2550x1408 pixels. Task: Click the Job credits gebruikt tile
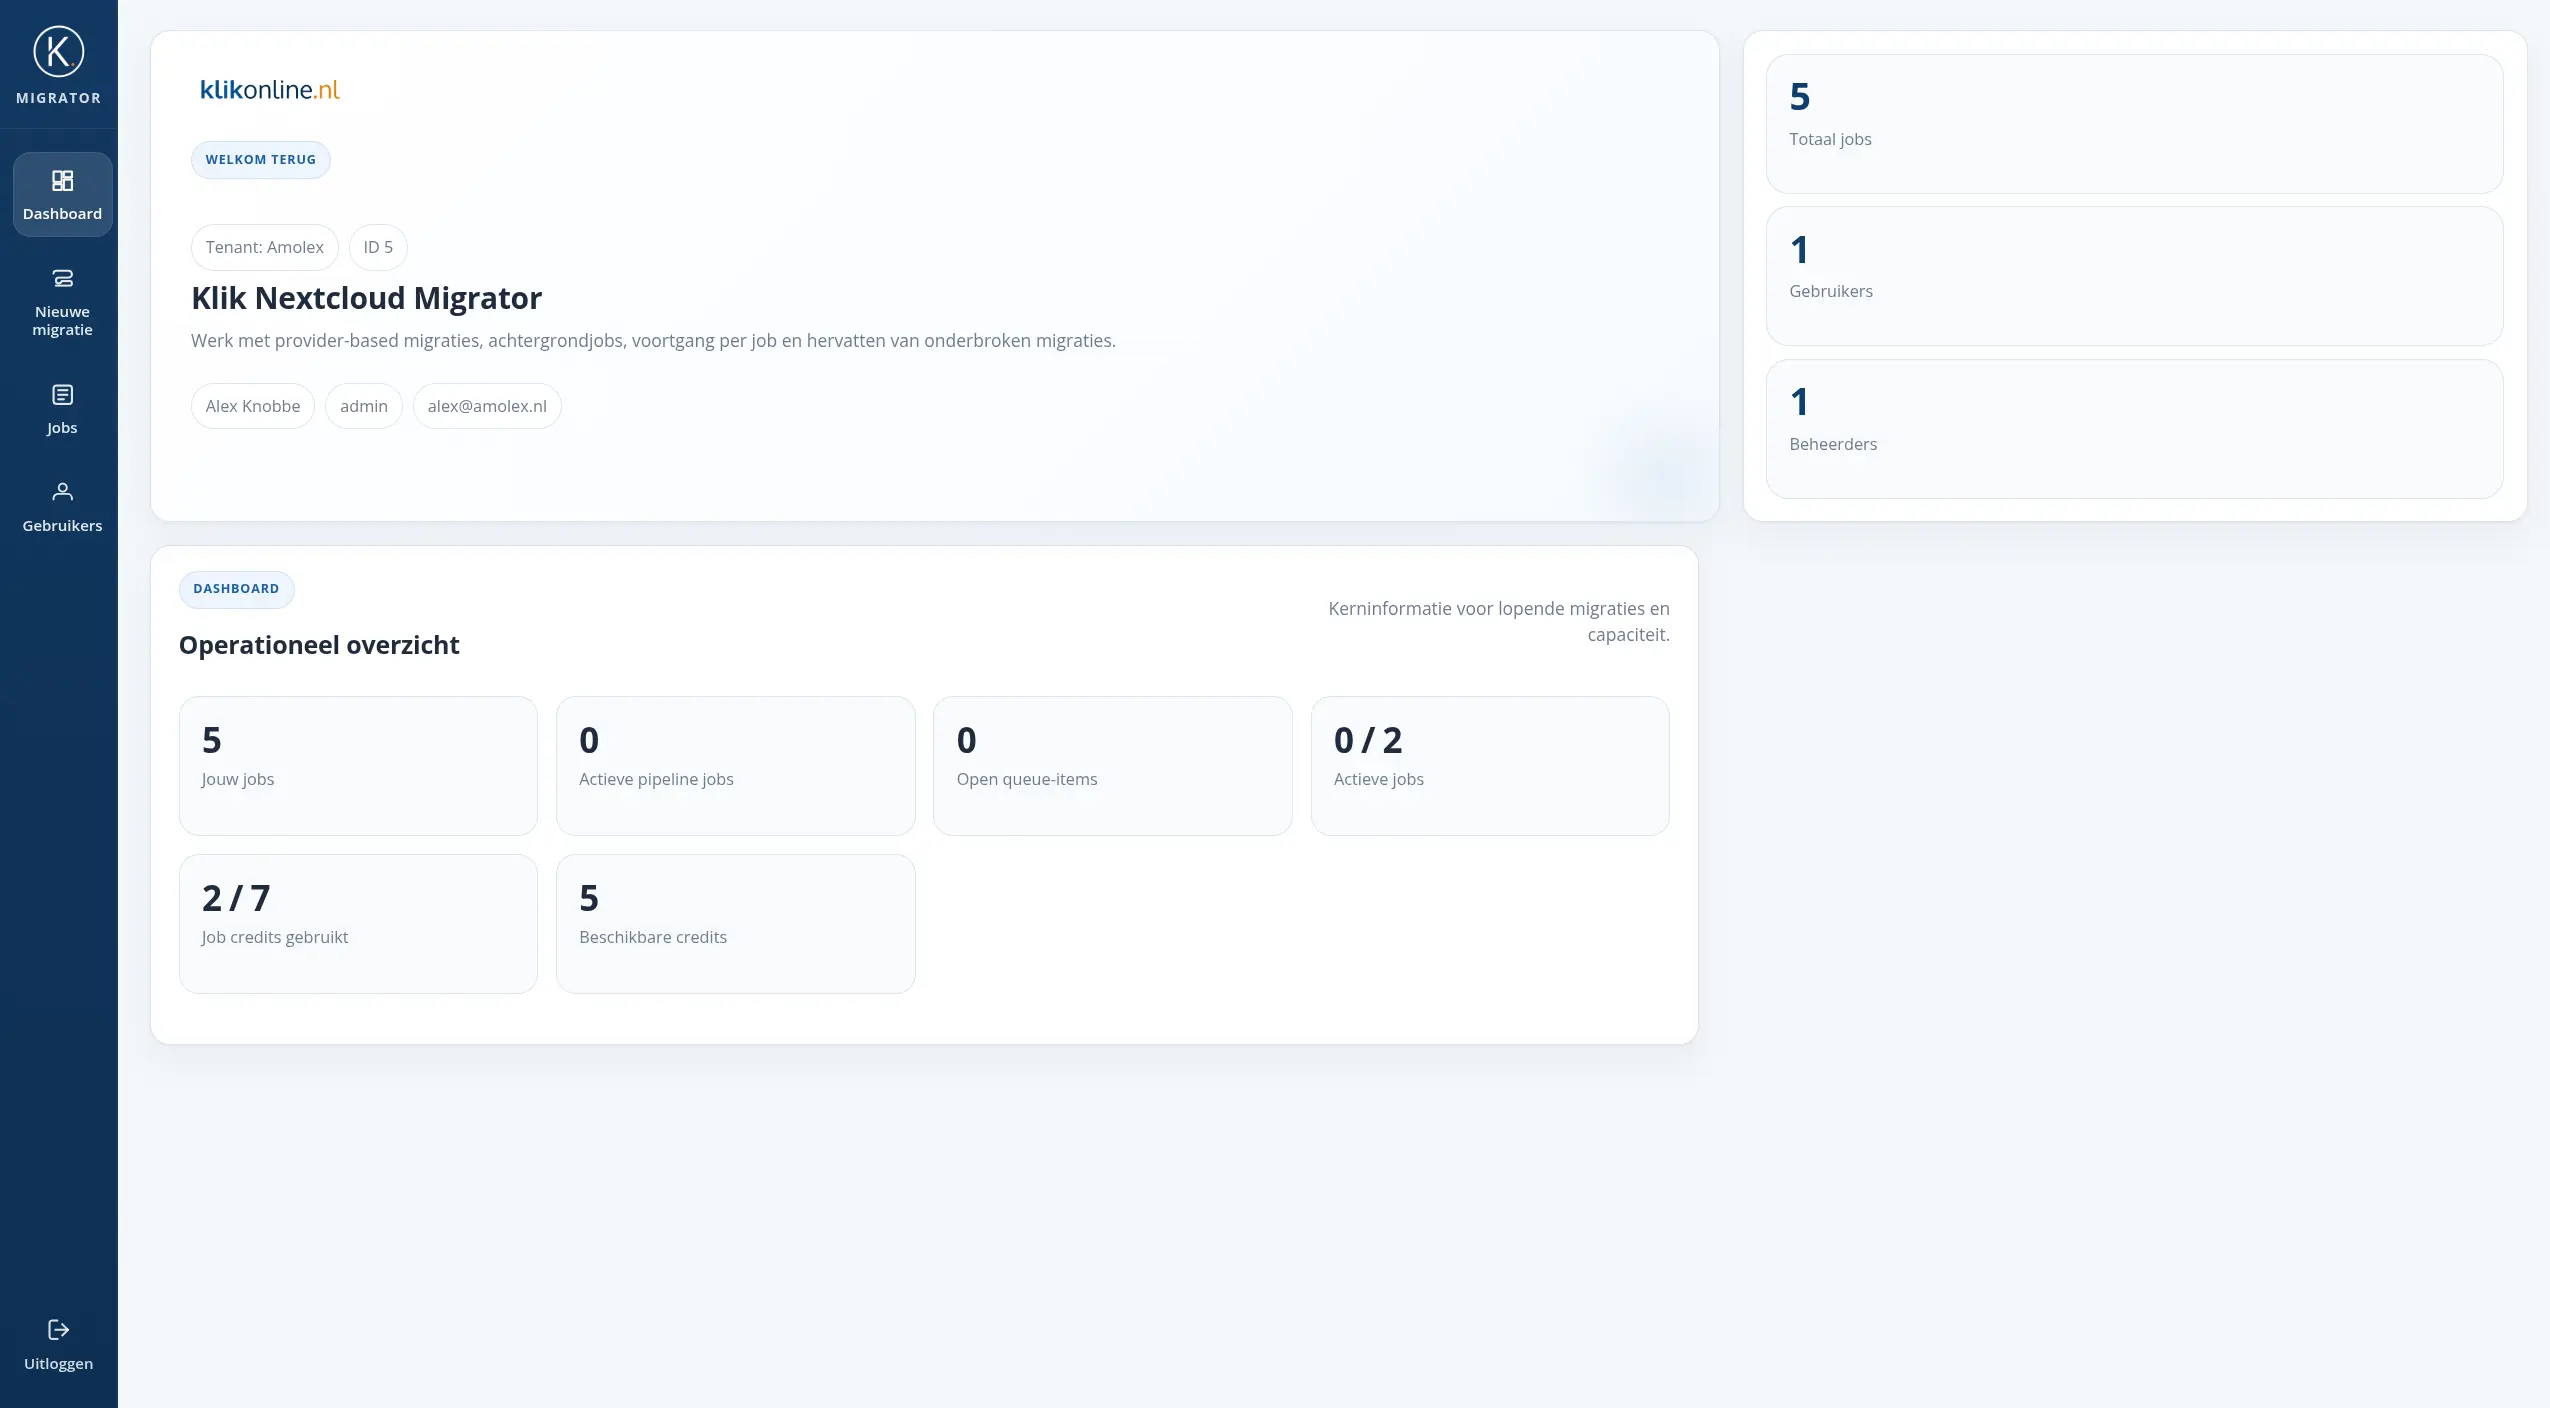[x=358, y=924]
